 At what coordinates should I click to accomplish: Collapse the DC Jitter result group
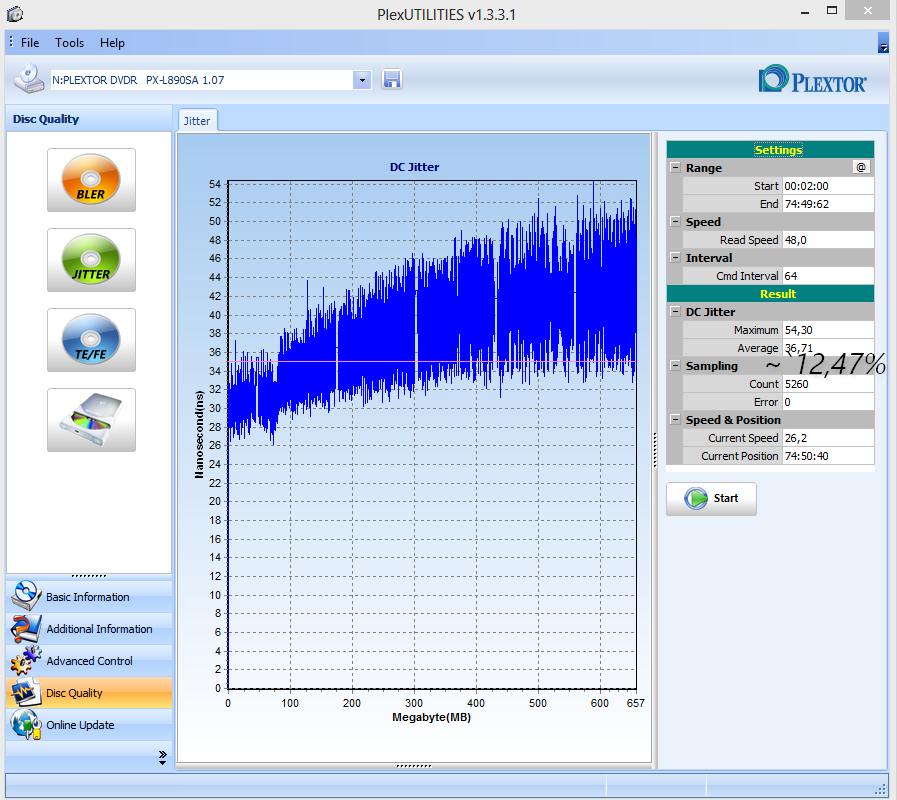(676, 312)
